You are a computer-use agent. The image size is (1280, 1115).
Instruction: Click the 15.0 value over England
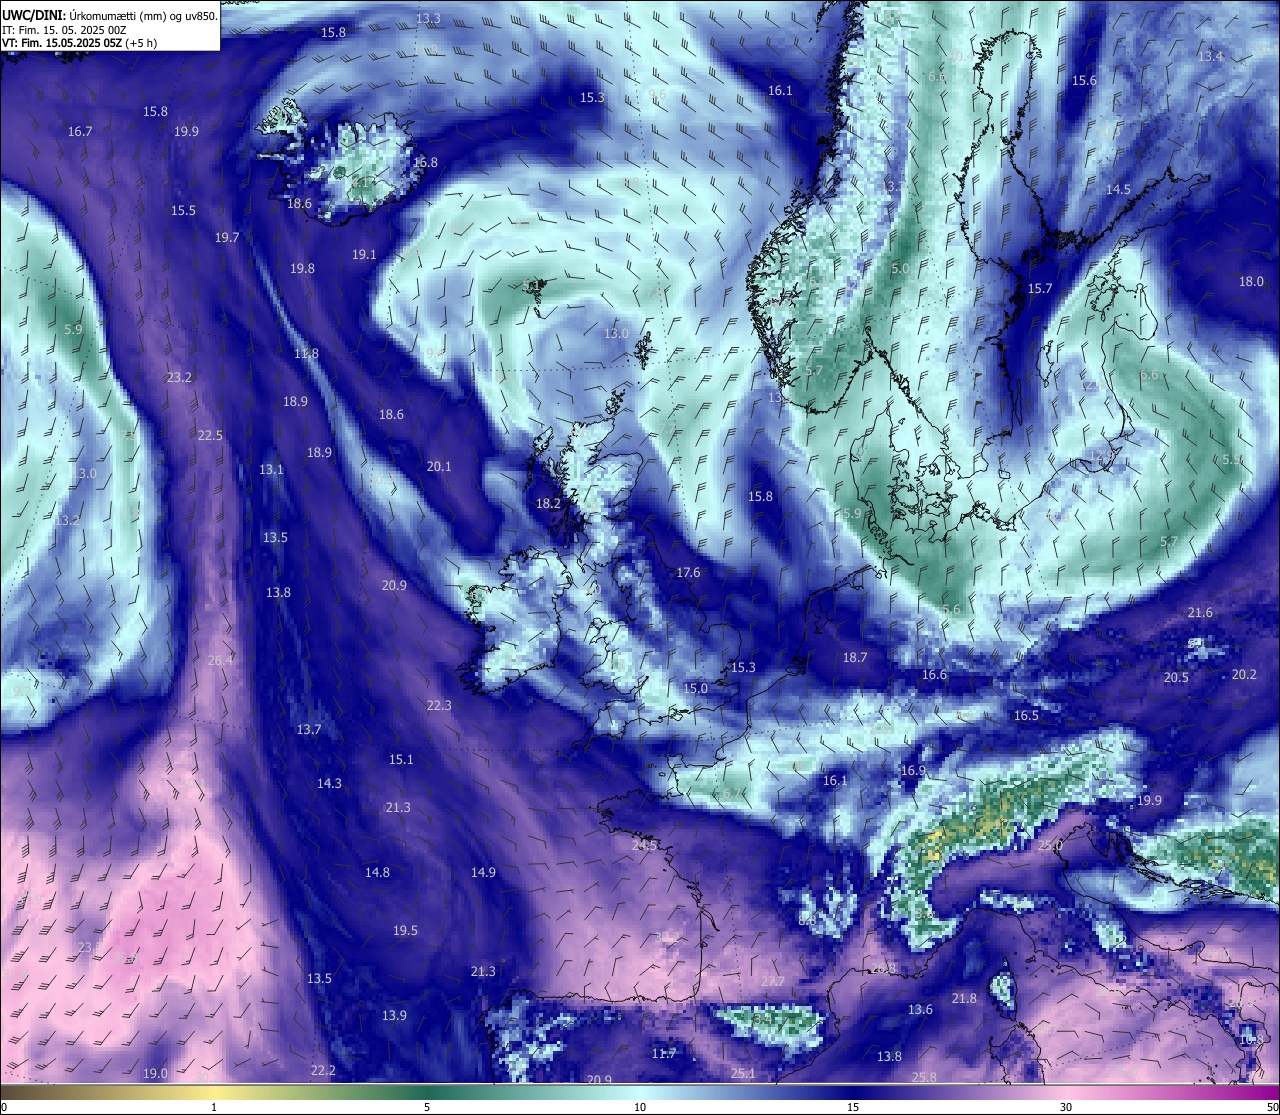(x=695, y=689)
